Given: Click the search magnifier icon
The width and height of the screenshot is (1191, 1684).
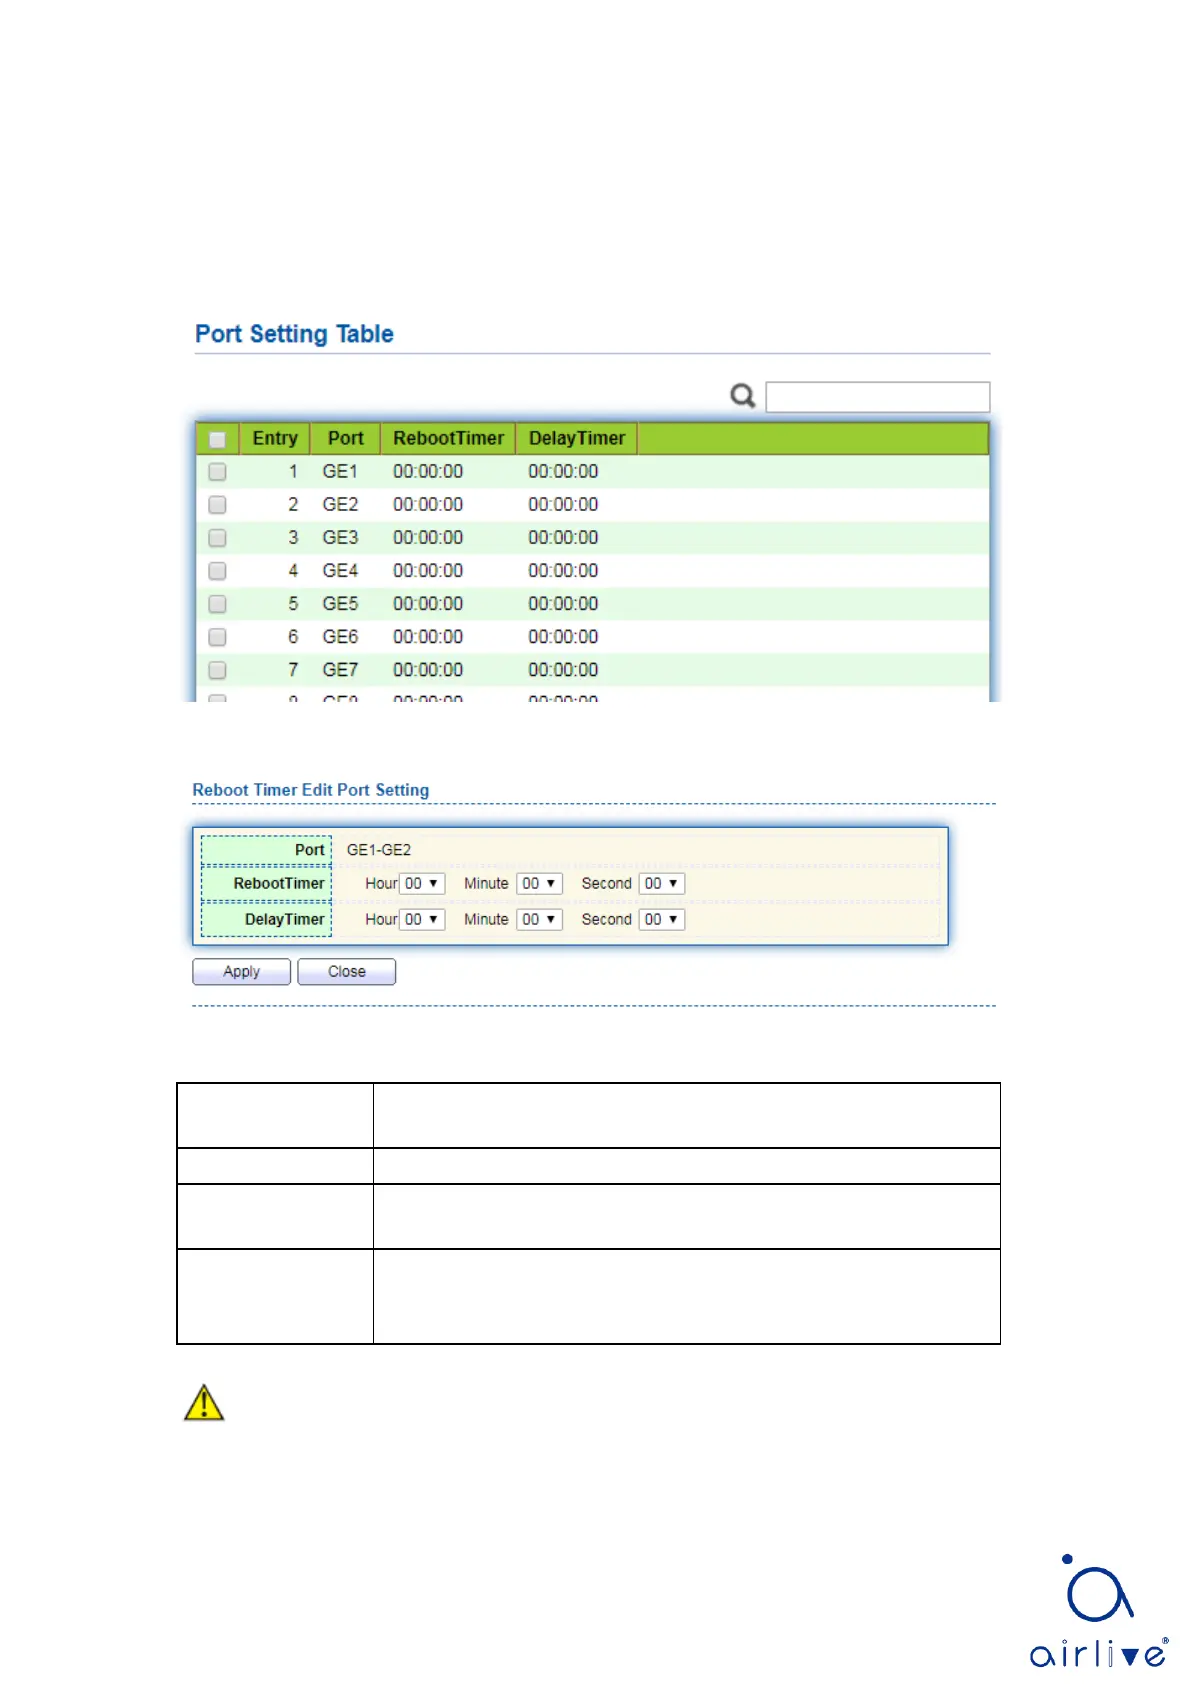Looking at the screenshot, I should coord(742,396).
